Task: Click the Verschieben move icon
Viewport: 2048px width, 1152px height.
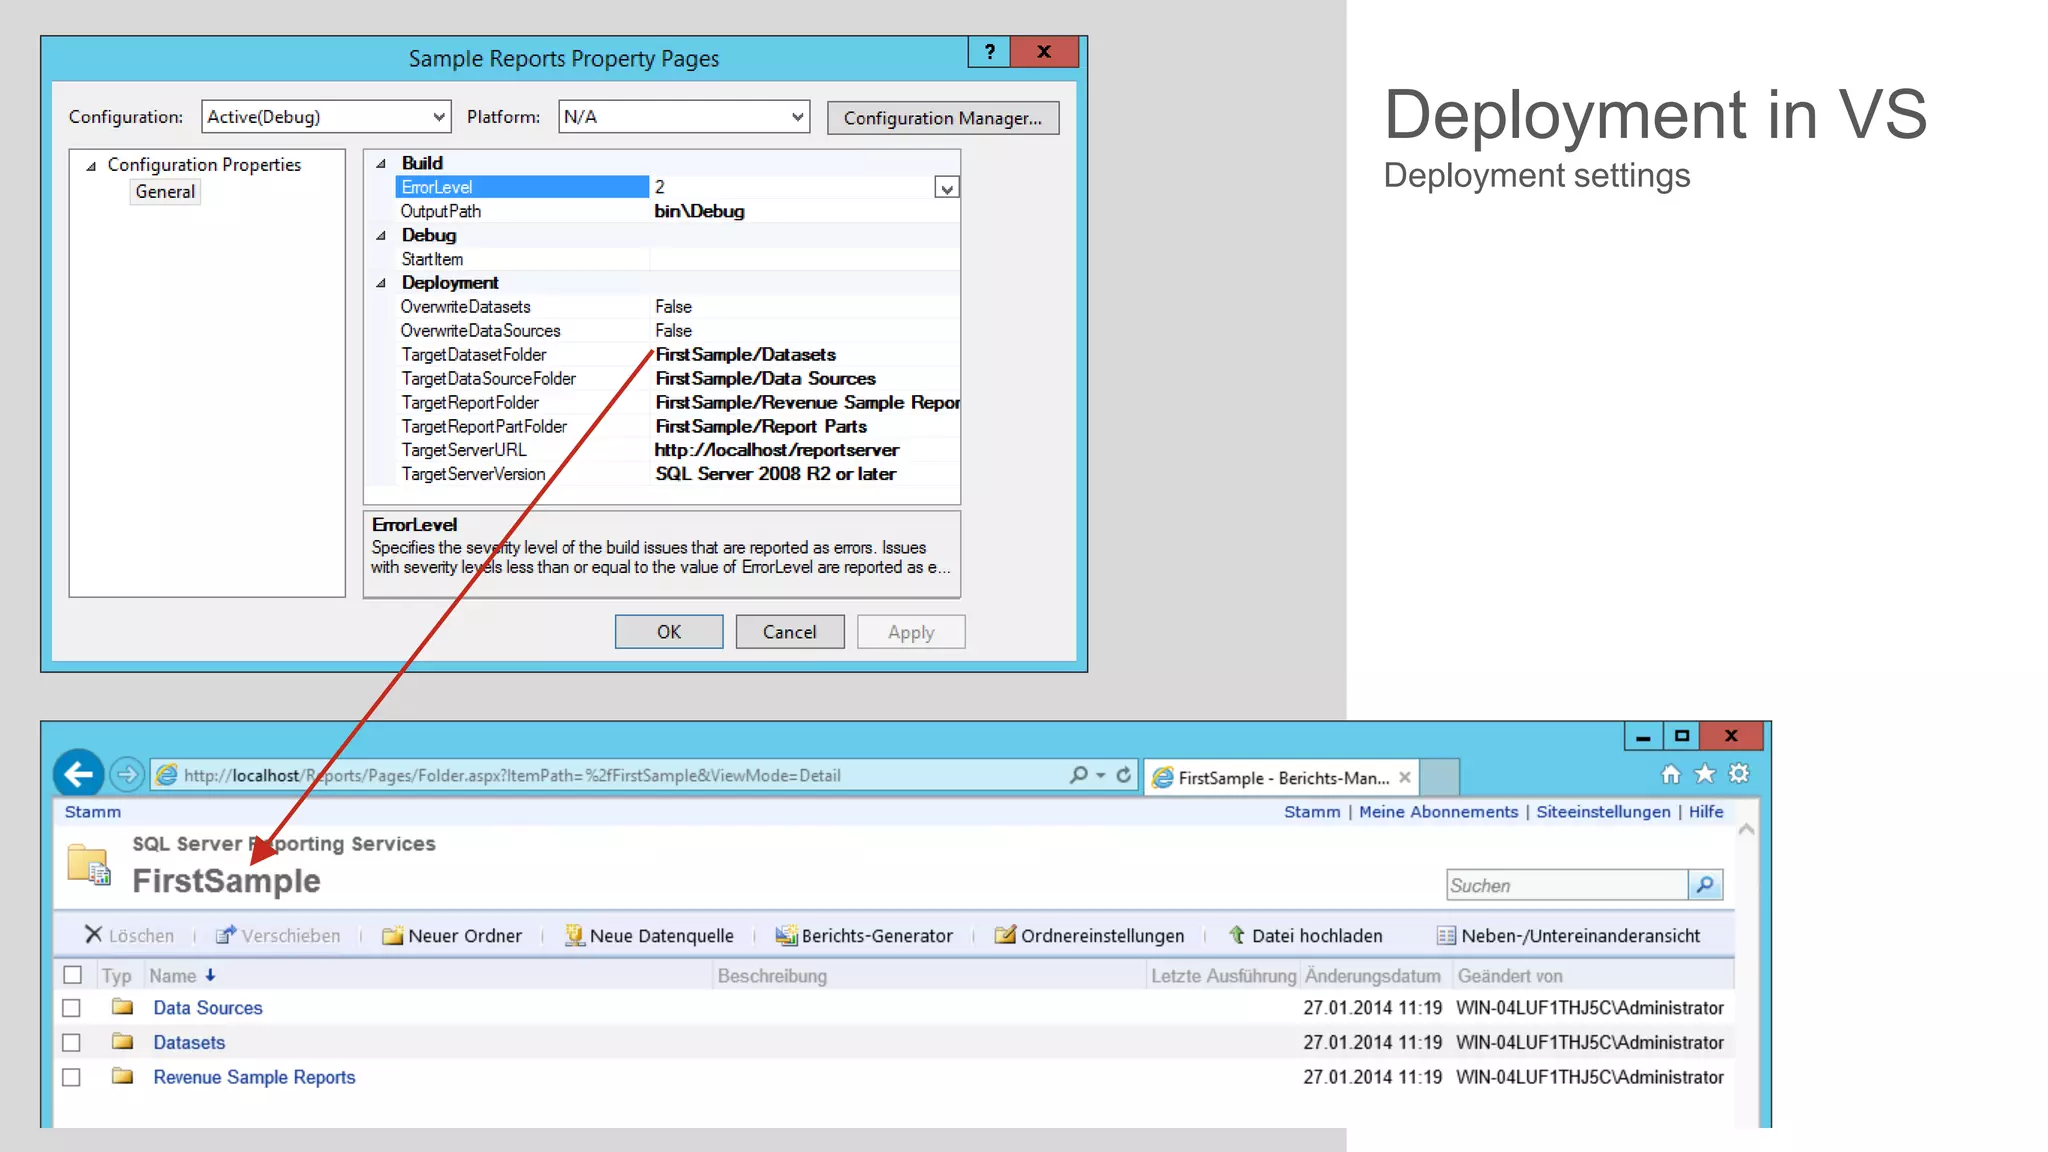Action: pos(226,934)
